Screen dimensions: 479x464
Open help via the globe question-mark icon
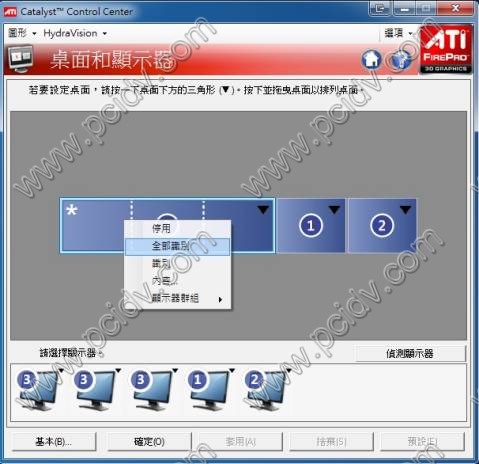[x=401, y=60]
